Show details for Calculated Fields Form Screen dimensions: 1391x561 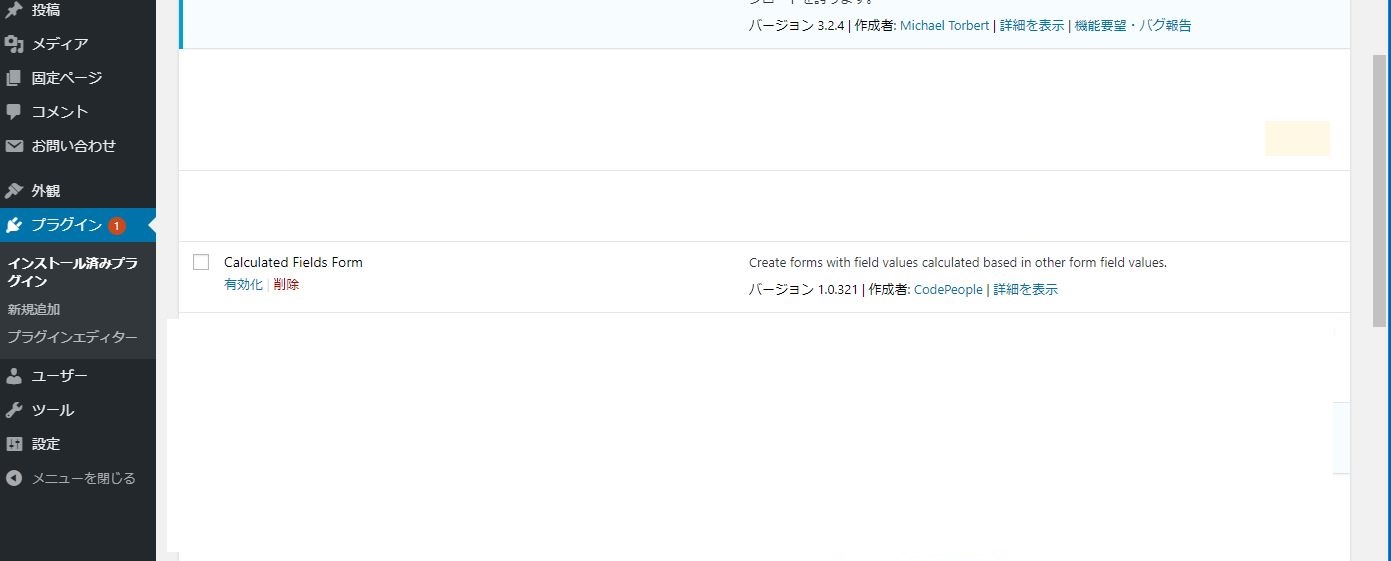pyautogui.click(x=1025, y=290)
